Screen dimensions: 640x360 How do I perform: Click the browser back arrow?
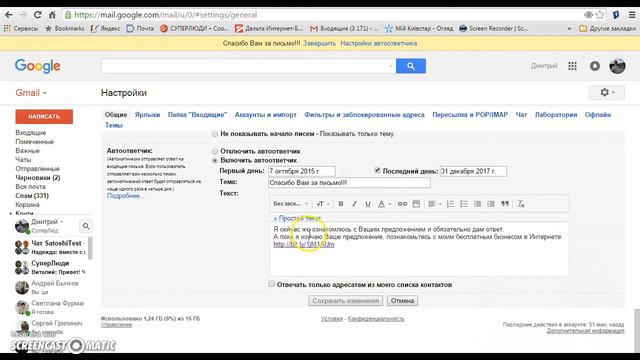pyautogui.click(x=9, y=15)
